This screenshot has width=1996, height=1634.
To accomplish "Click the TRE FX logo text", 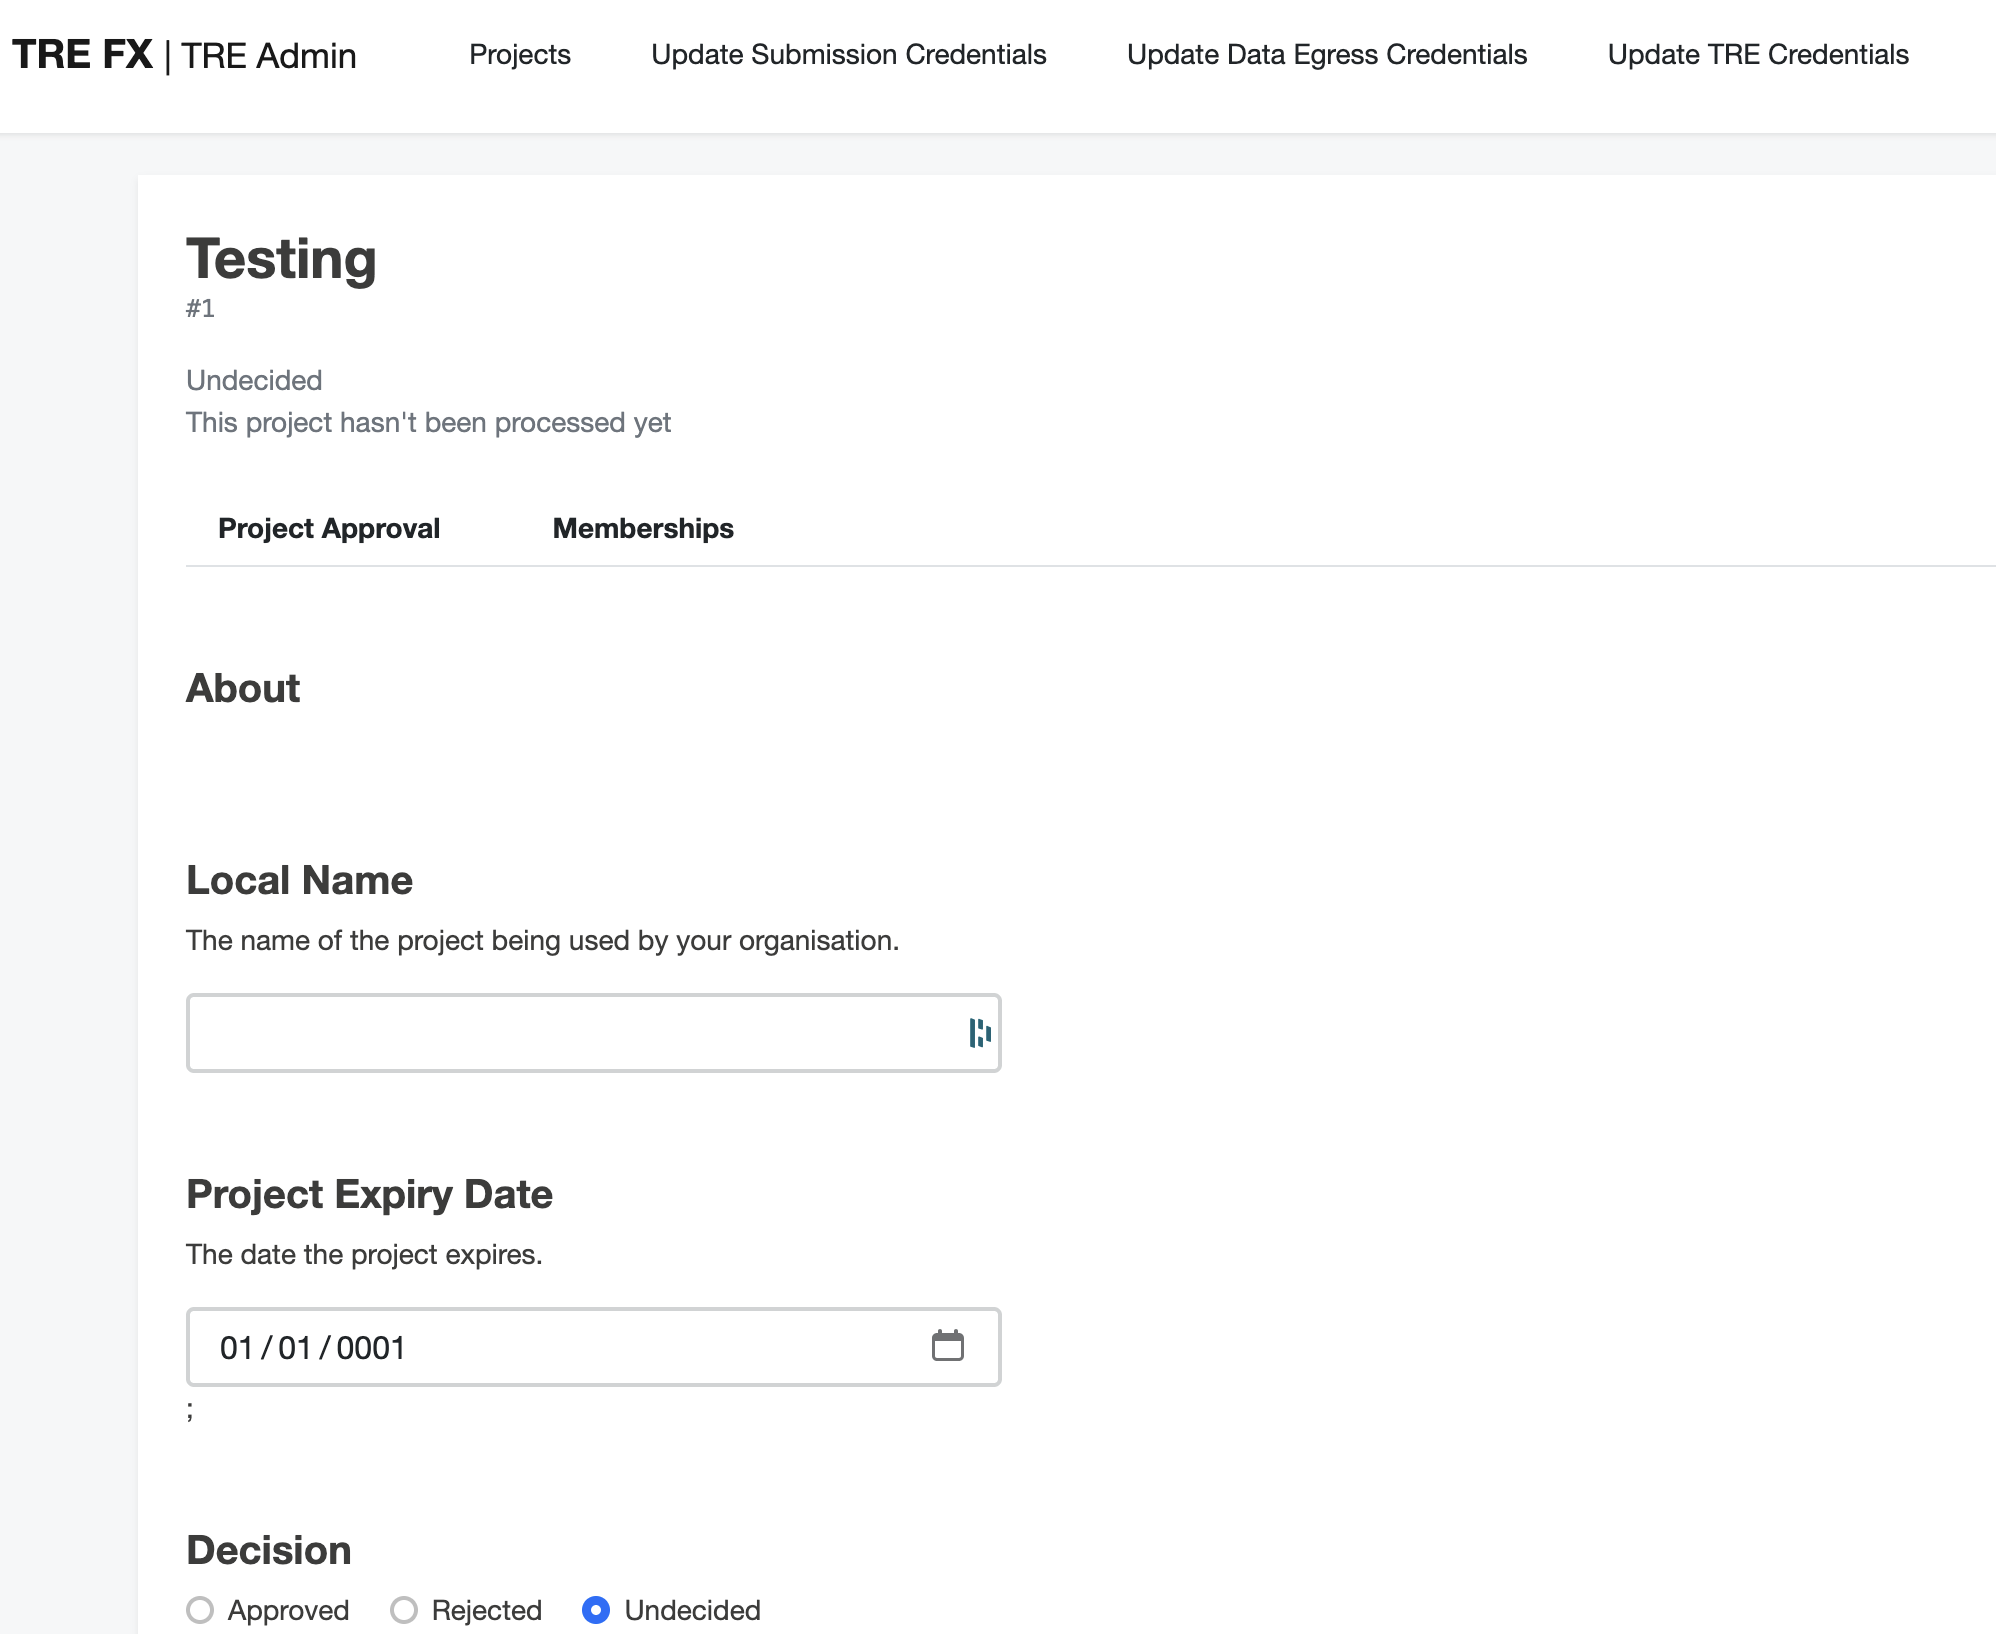I will point(83,54).
